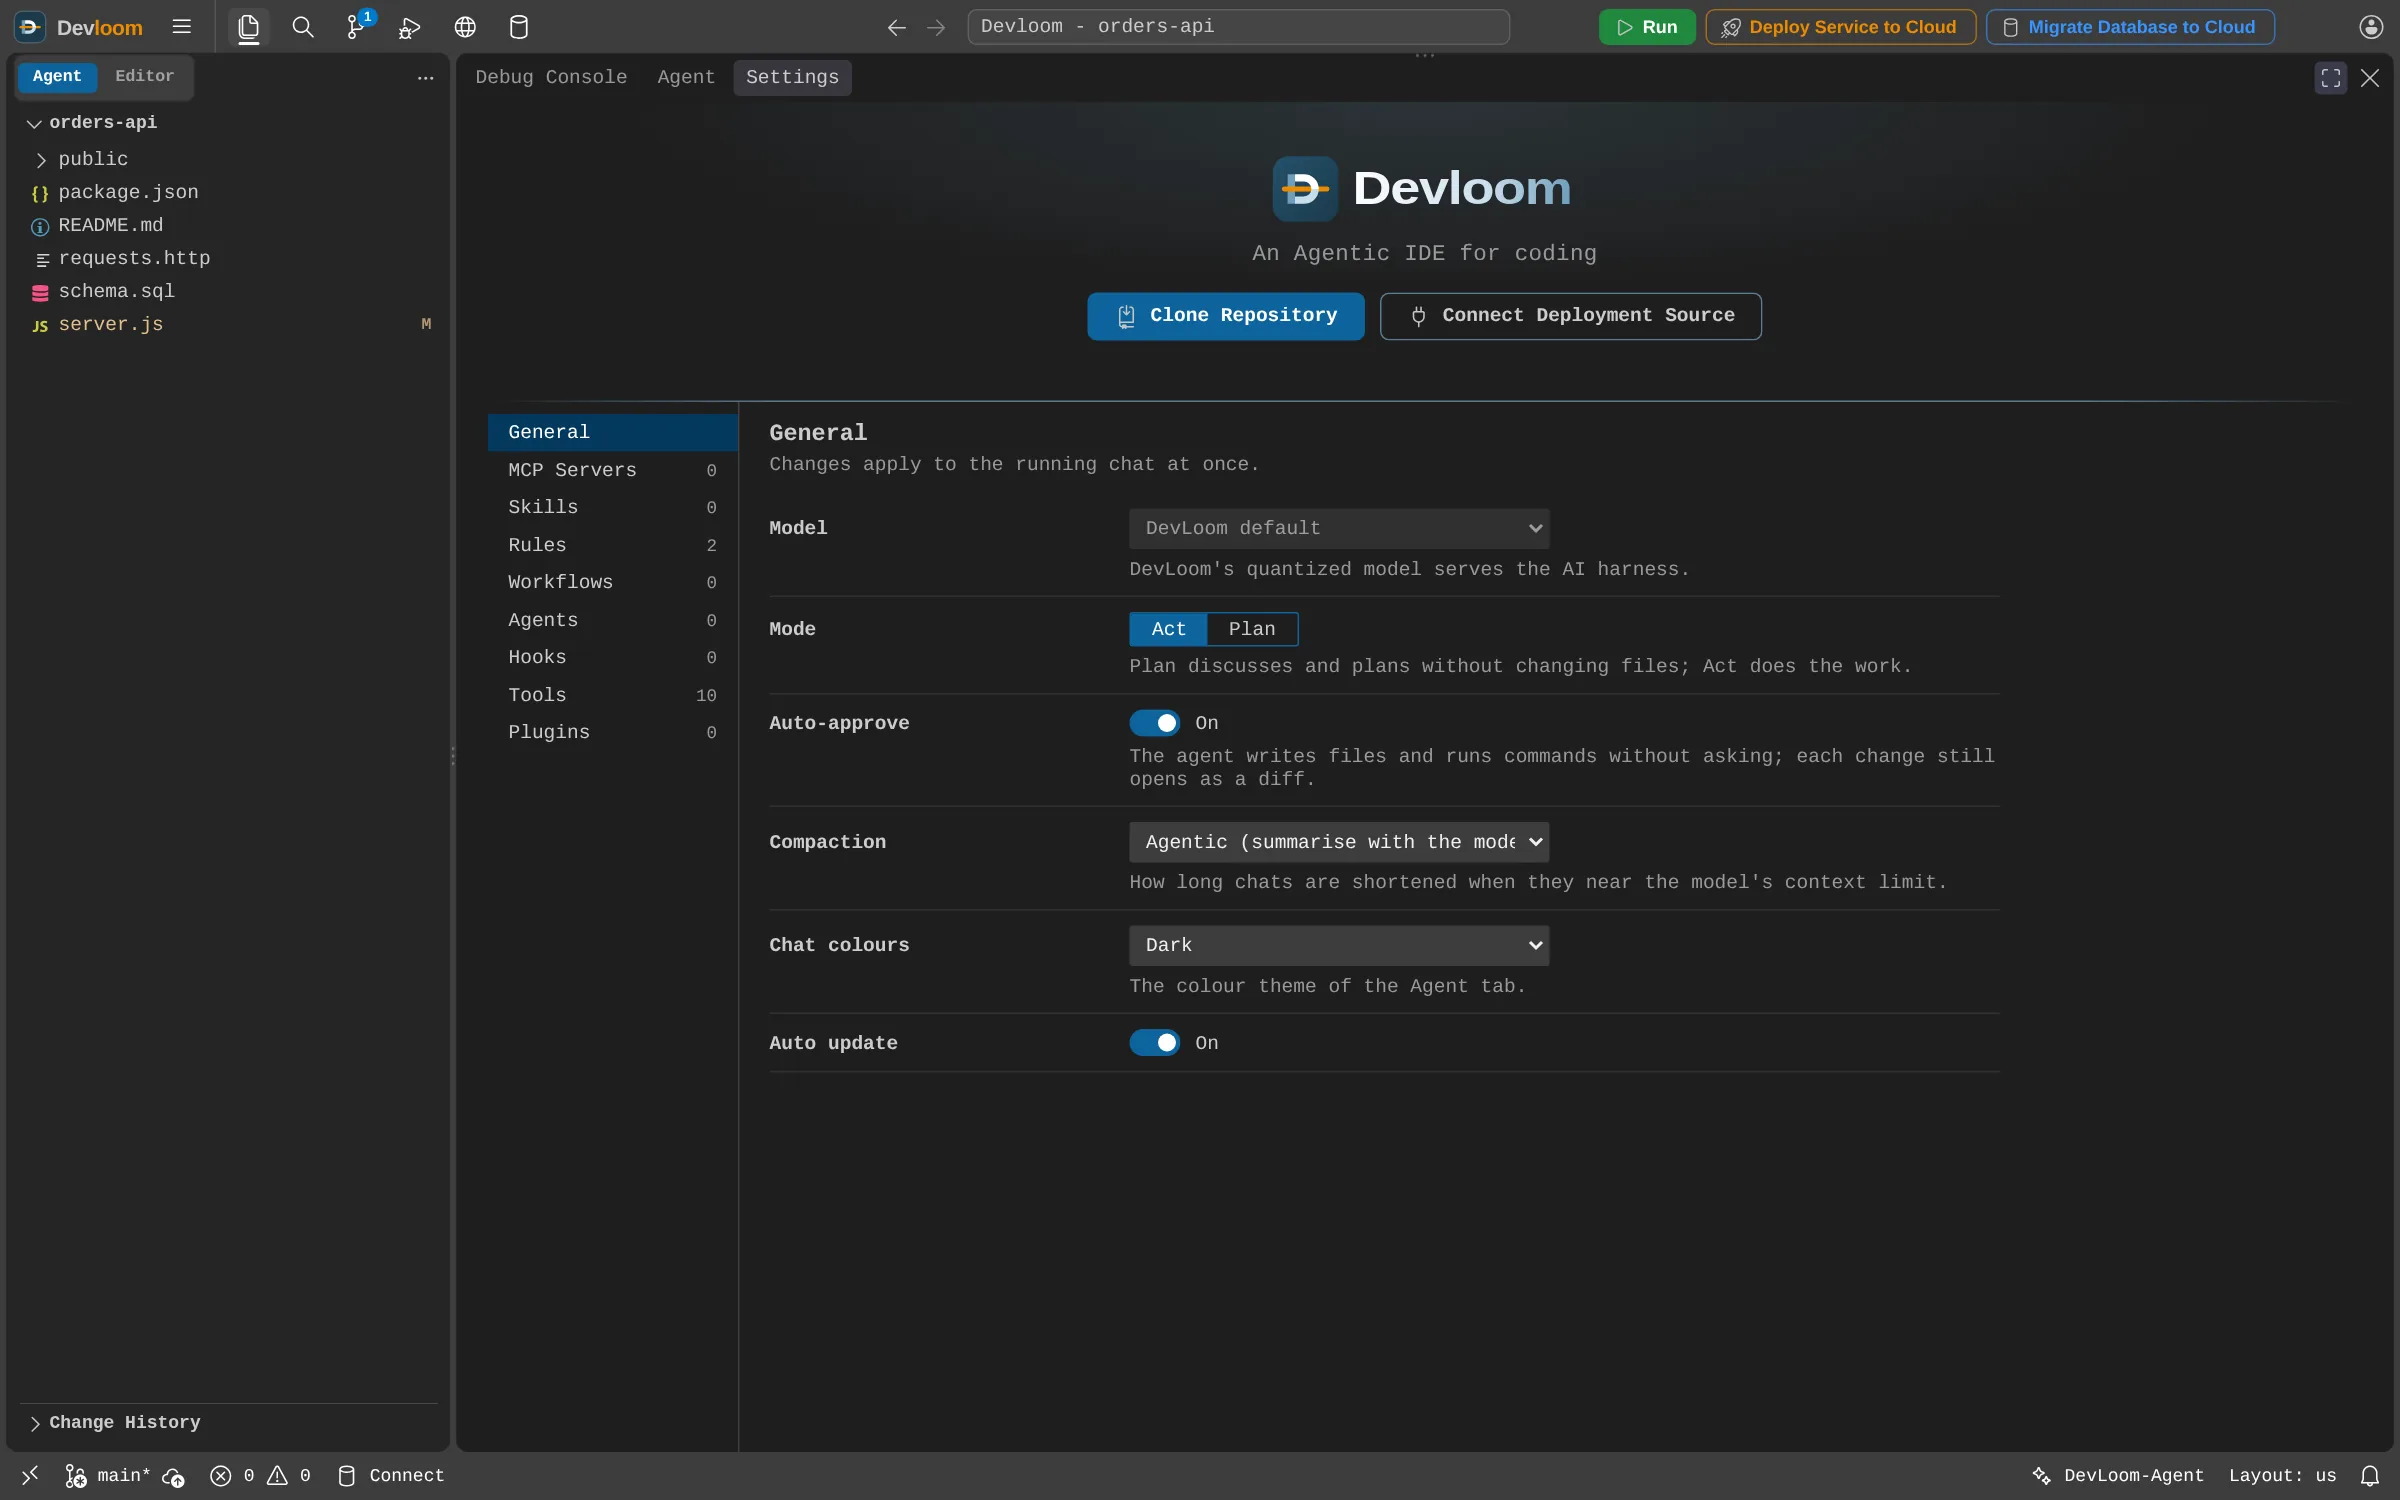Open the Run and Debug icon

(409, 27)
